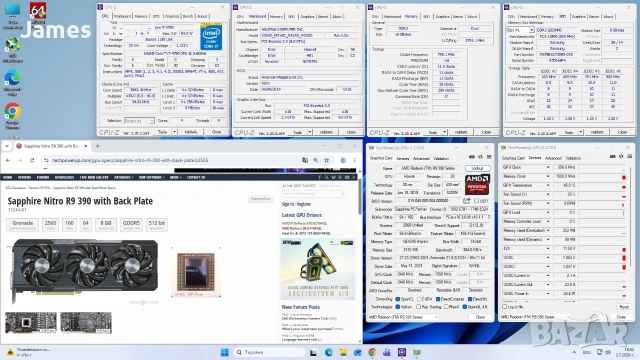The image size is (640, 360).
Task: Toggle the PhysX checkbox in GPU-Z
Action: [x=446, y=307]
